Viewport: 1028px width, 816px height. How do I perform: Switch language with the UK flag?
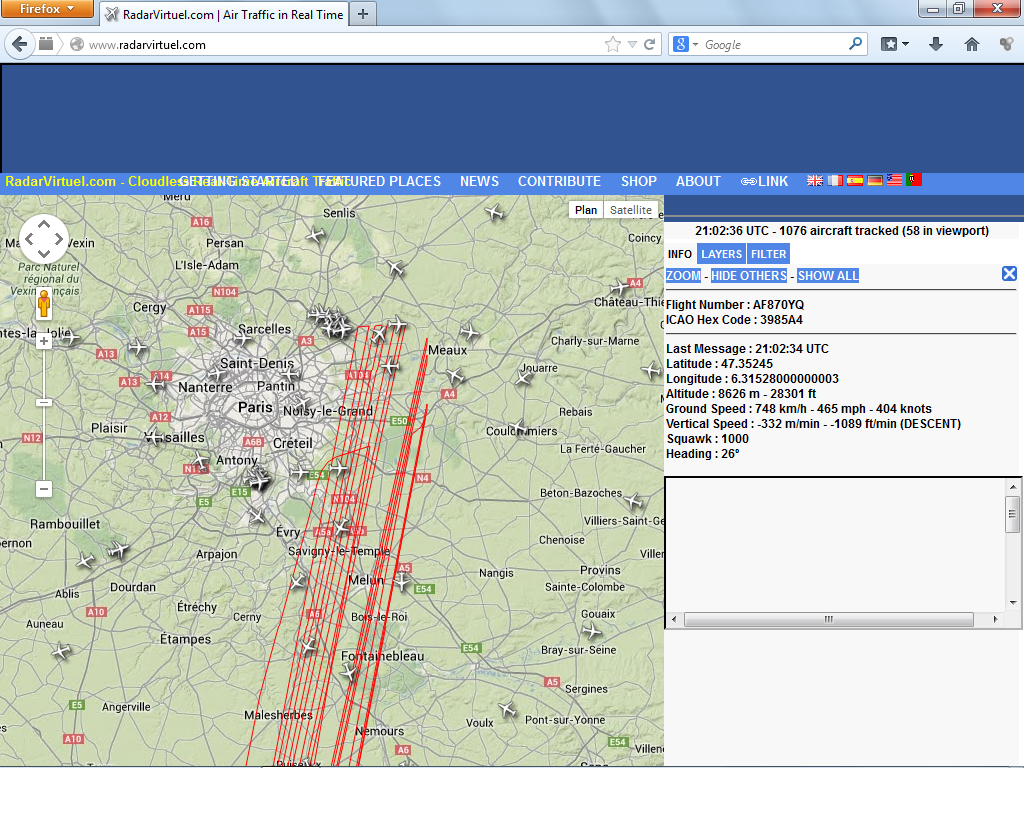(x=815, y=181)
